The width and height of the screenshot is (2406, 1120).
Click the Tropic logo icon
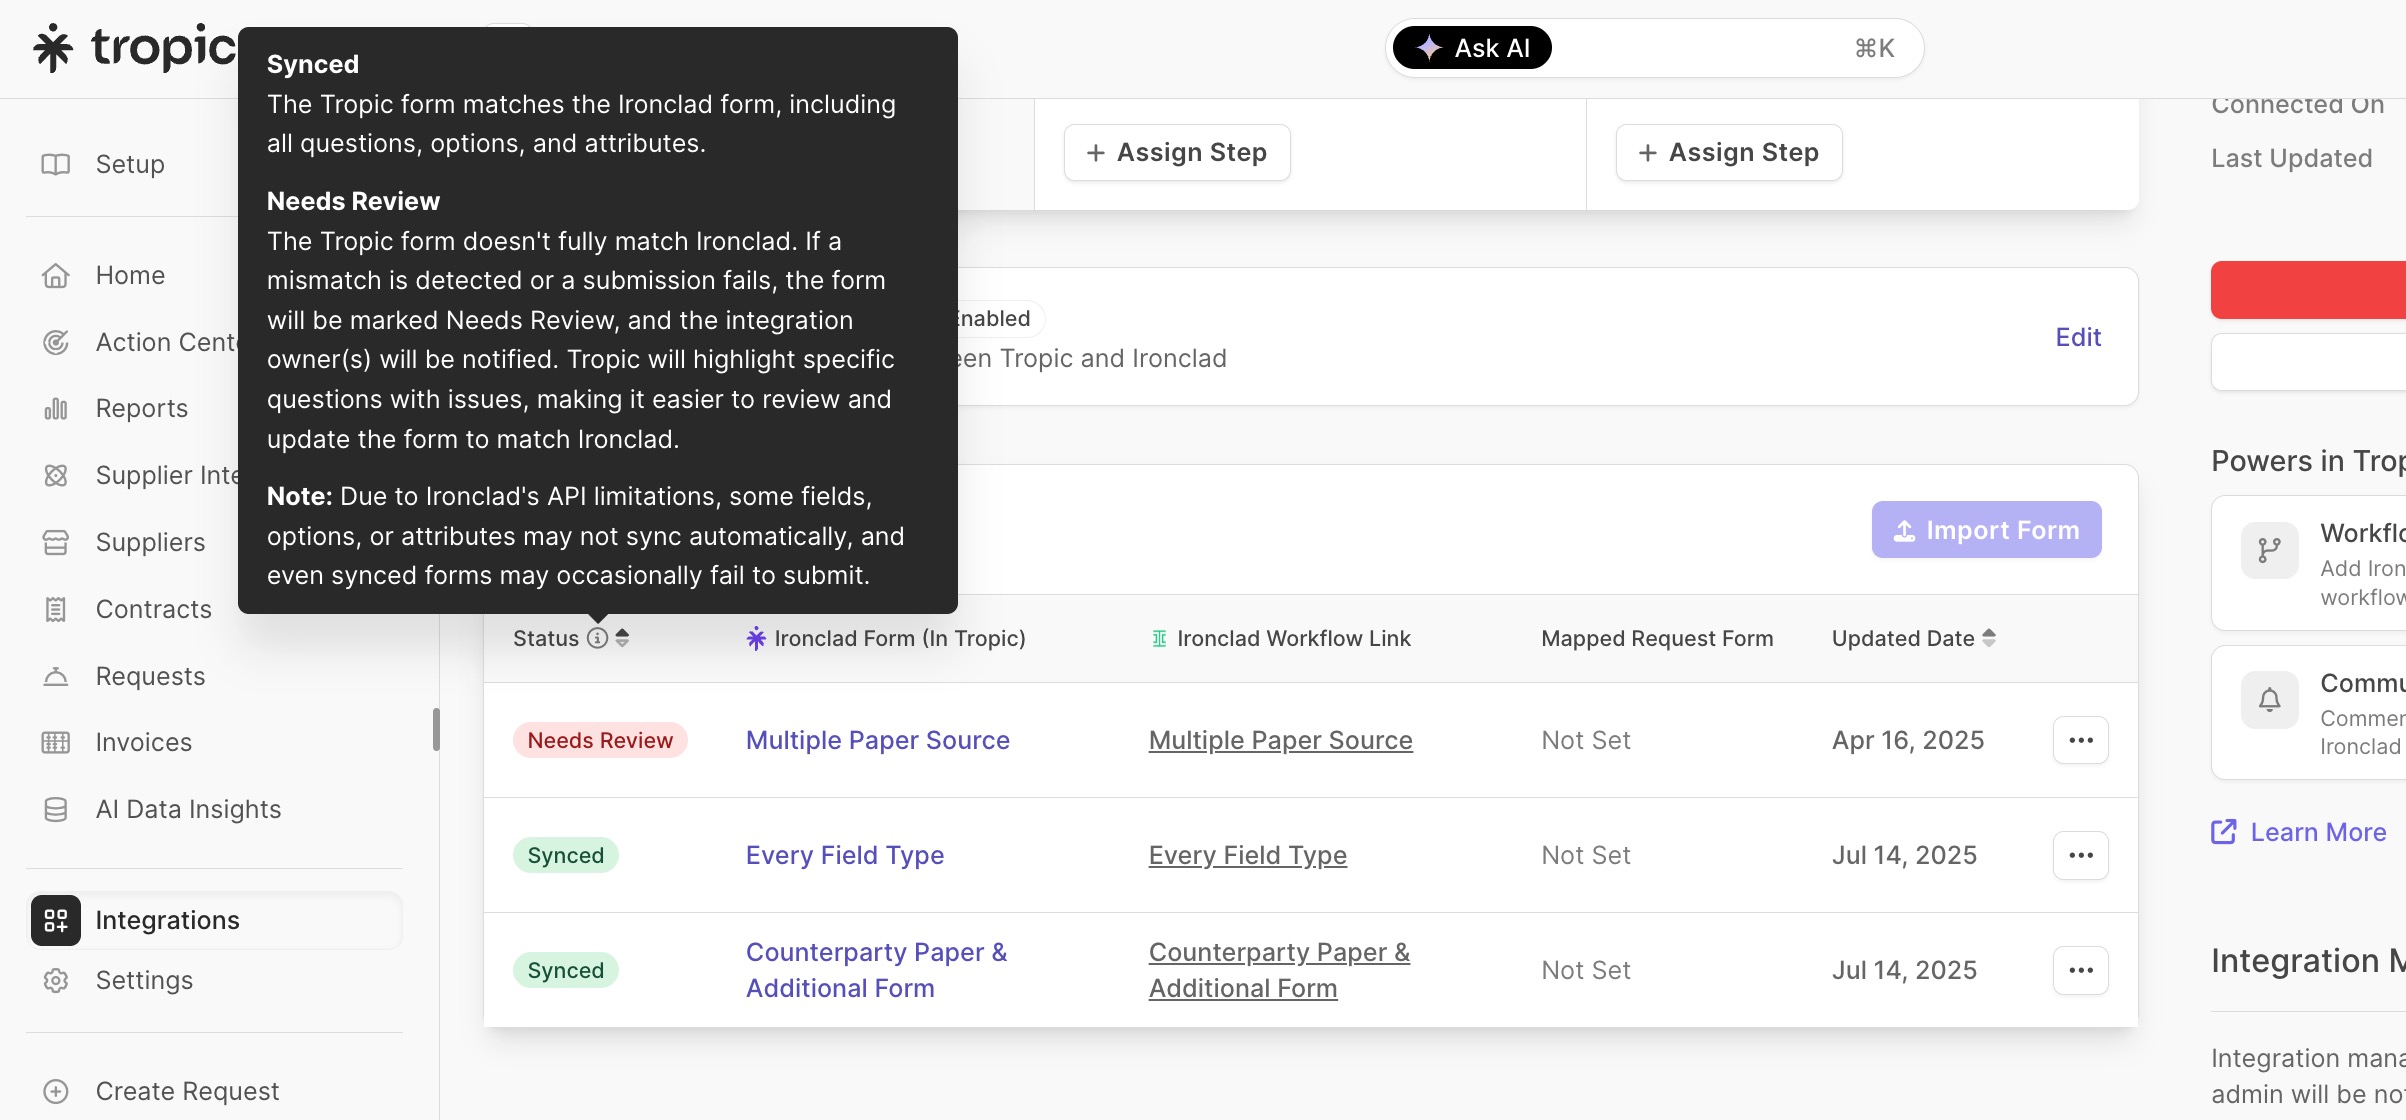click(53, 48)
